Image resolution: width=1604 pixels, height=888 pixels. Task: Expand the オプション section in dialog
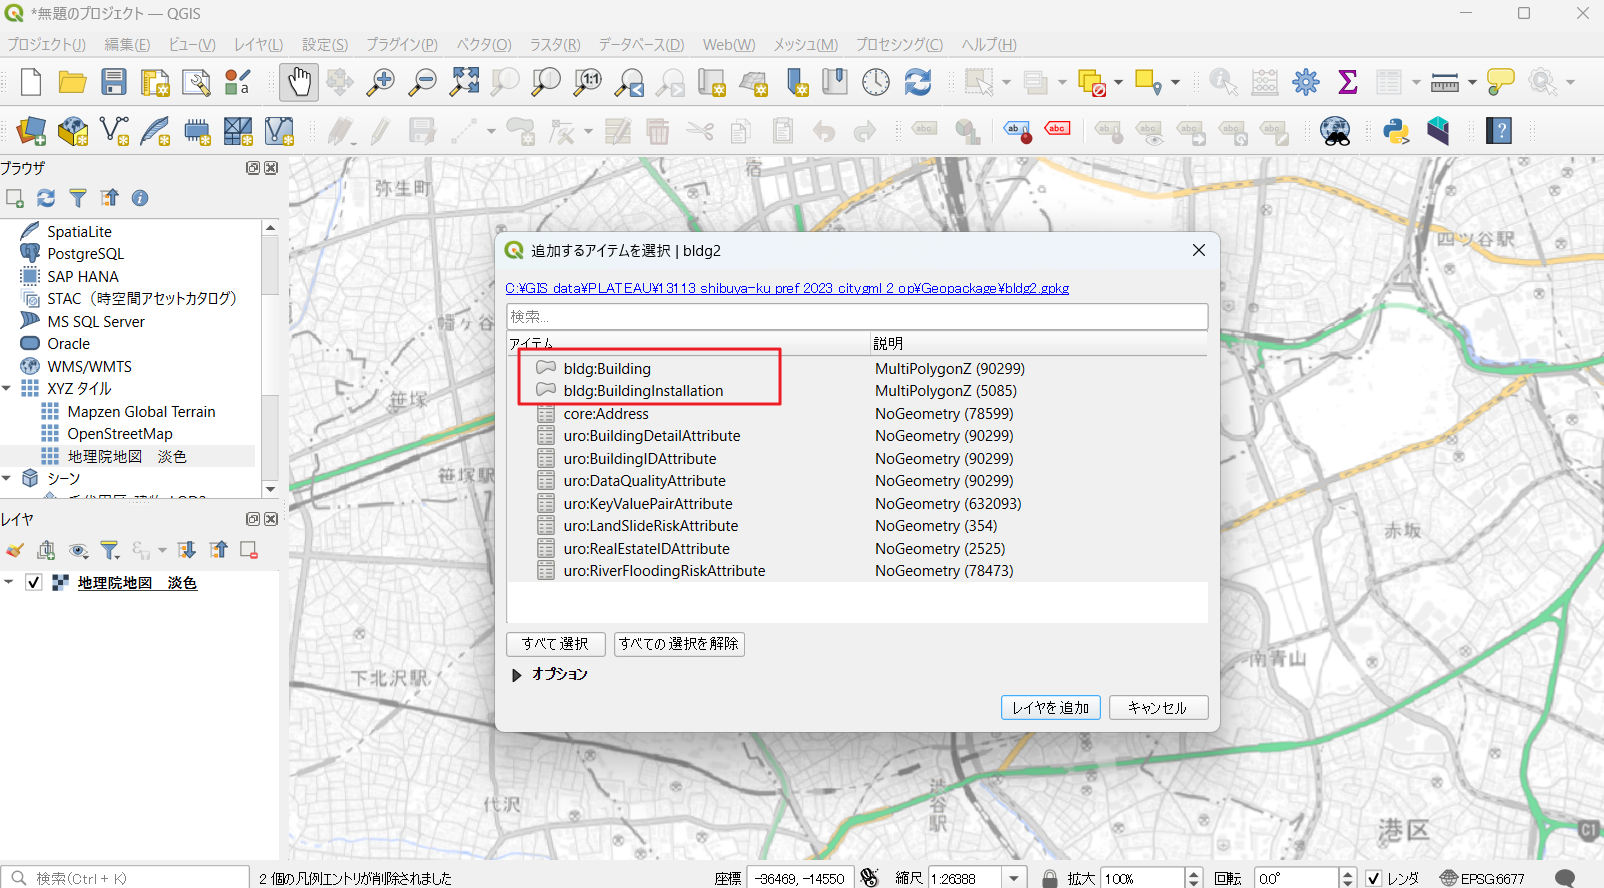point(516,675)
